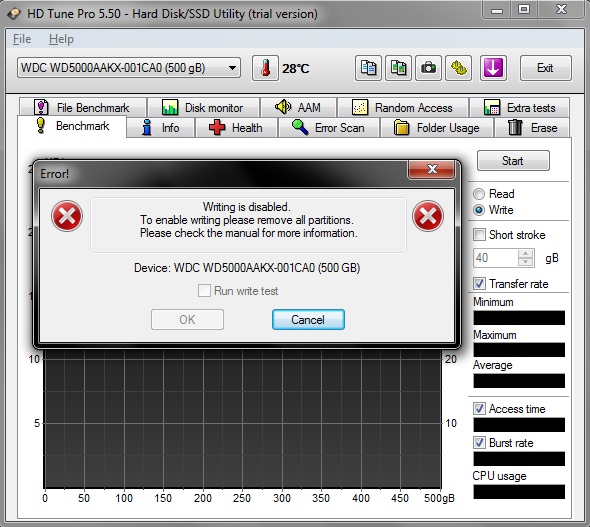Viewport: 590px width, 527px height.
Task: Open the Extra tests tab
Action: 520,108
